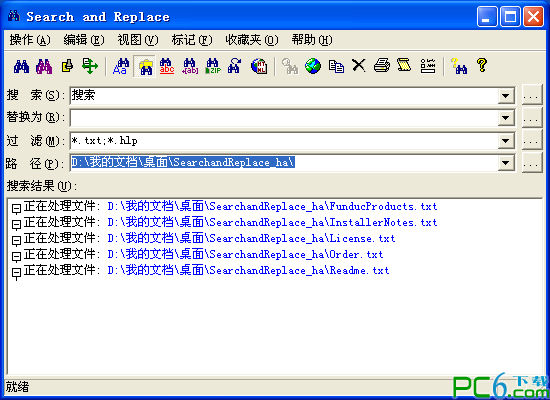Click the black X delete icon
This screenshot has height=400, width=550.
[358, 66]
